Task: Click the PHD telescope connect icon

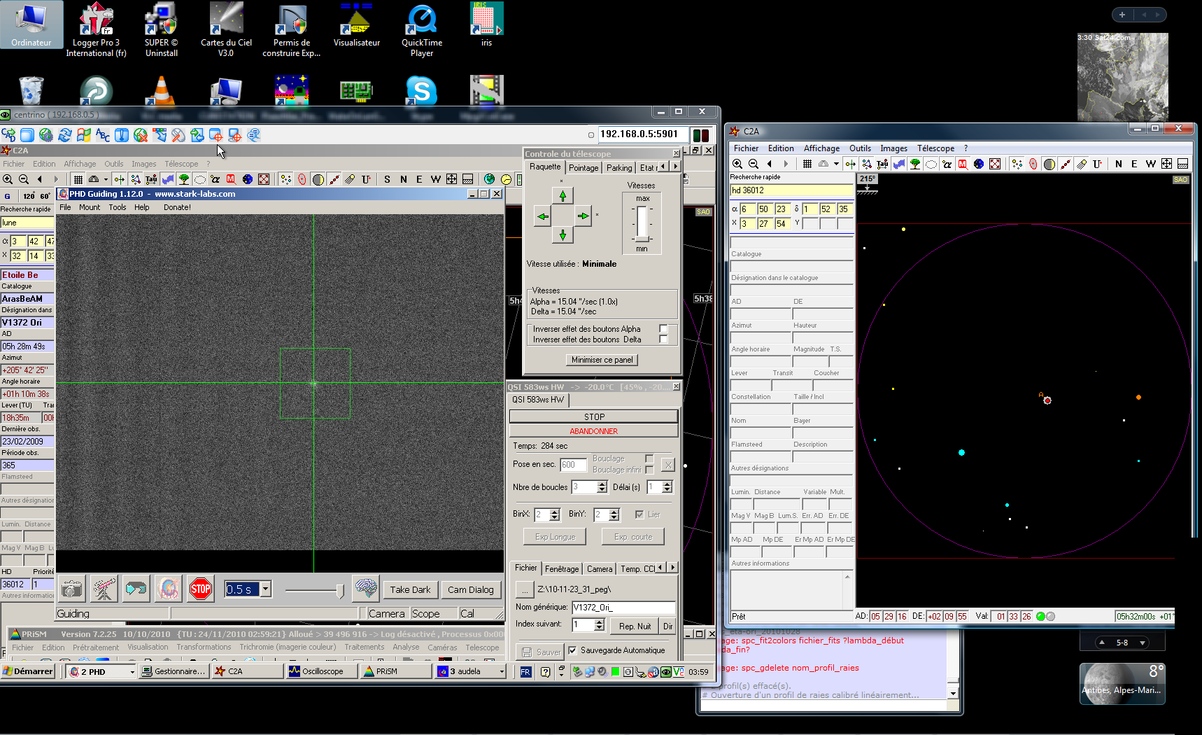Action: [x=104, y=588]
